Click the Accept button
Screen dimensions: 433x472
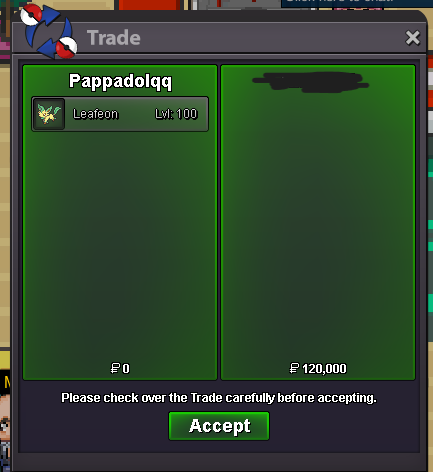click(219, 426)
